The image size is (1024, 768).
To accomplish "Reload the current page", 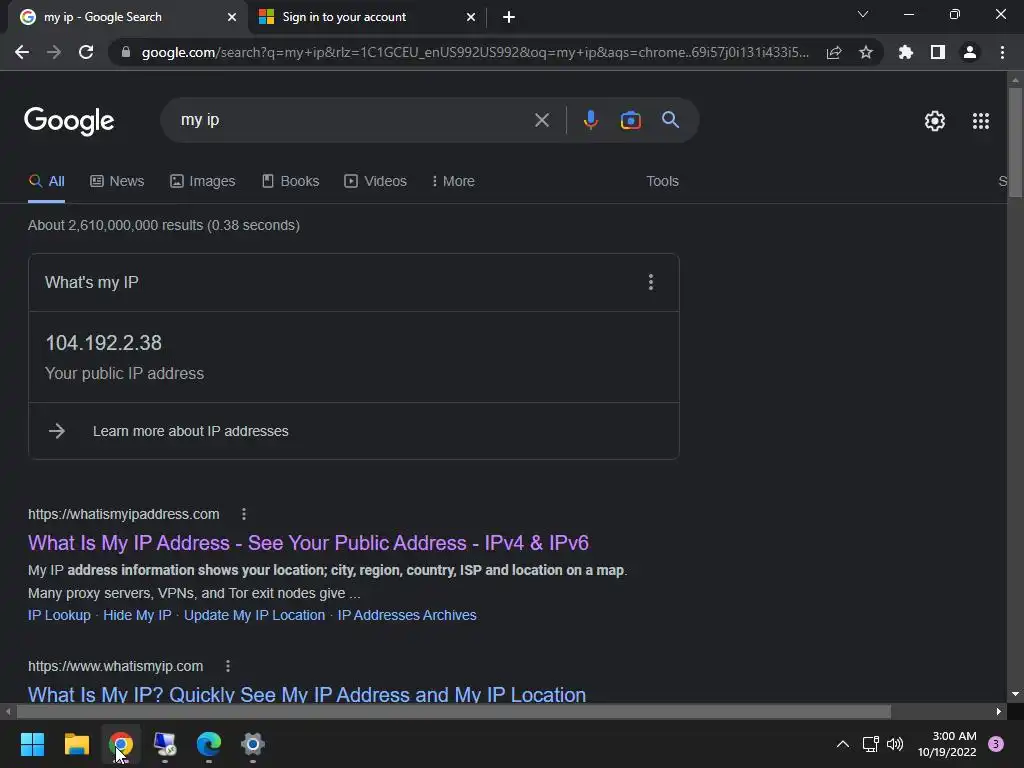I will click(86, 52).
